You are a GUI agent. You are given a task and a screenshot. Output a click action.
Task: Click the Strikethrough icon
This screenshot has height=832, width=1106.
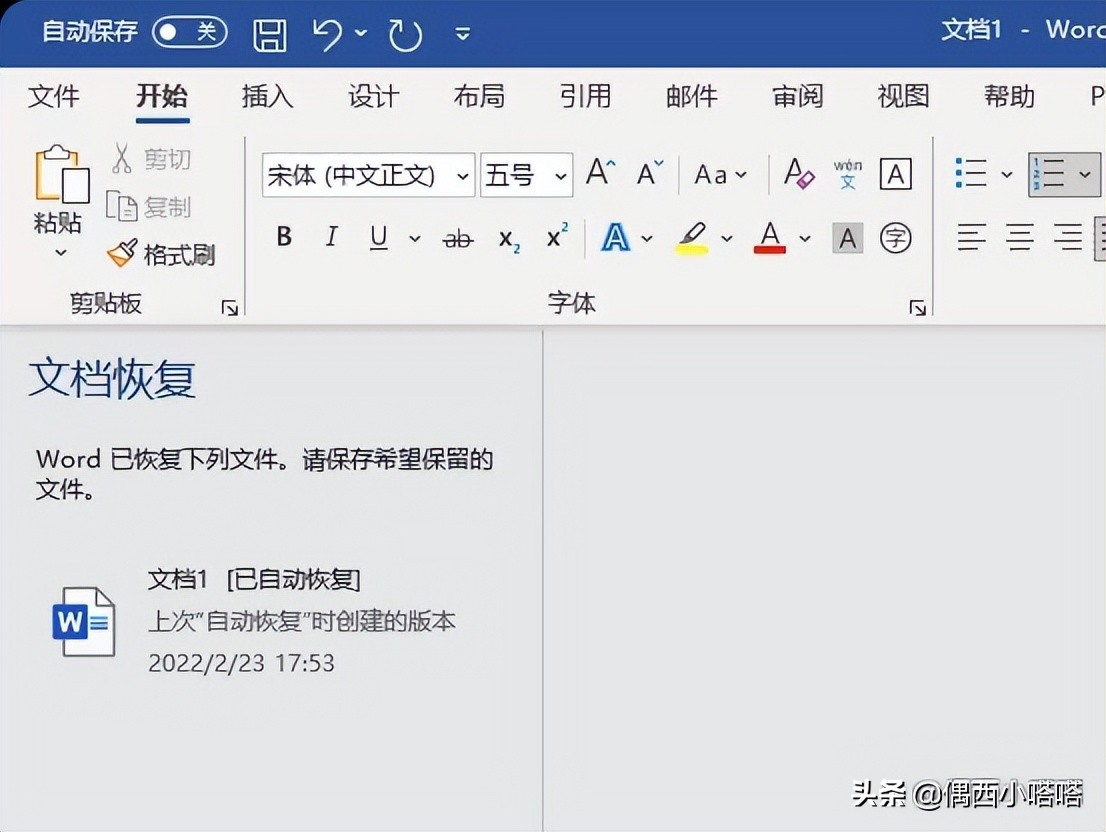(x=458, y=238)
